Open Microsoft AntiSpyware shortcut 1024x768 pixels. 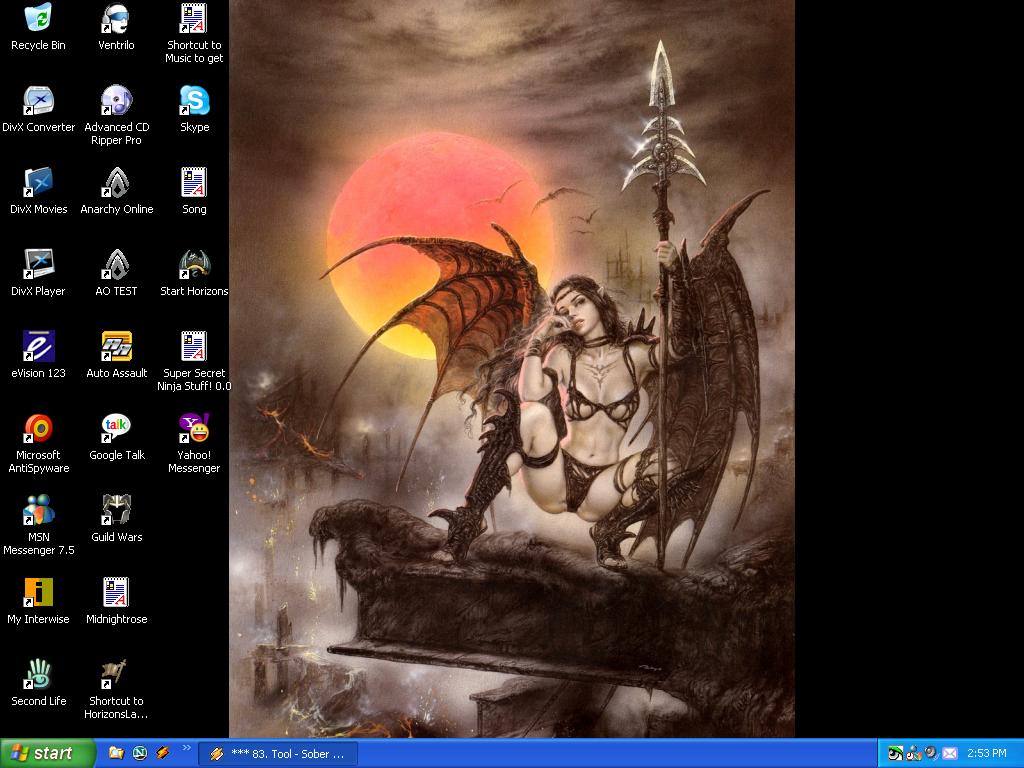coord(38,429)
